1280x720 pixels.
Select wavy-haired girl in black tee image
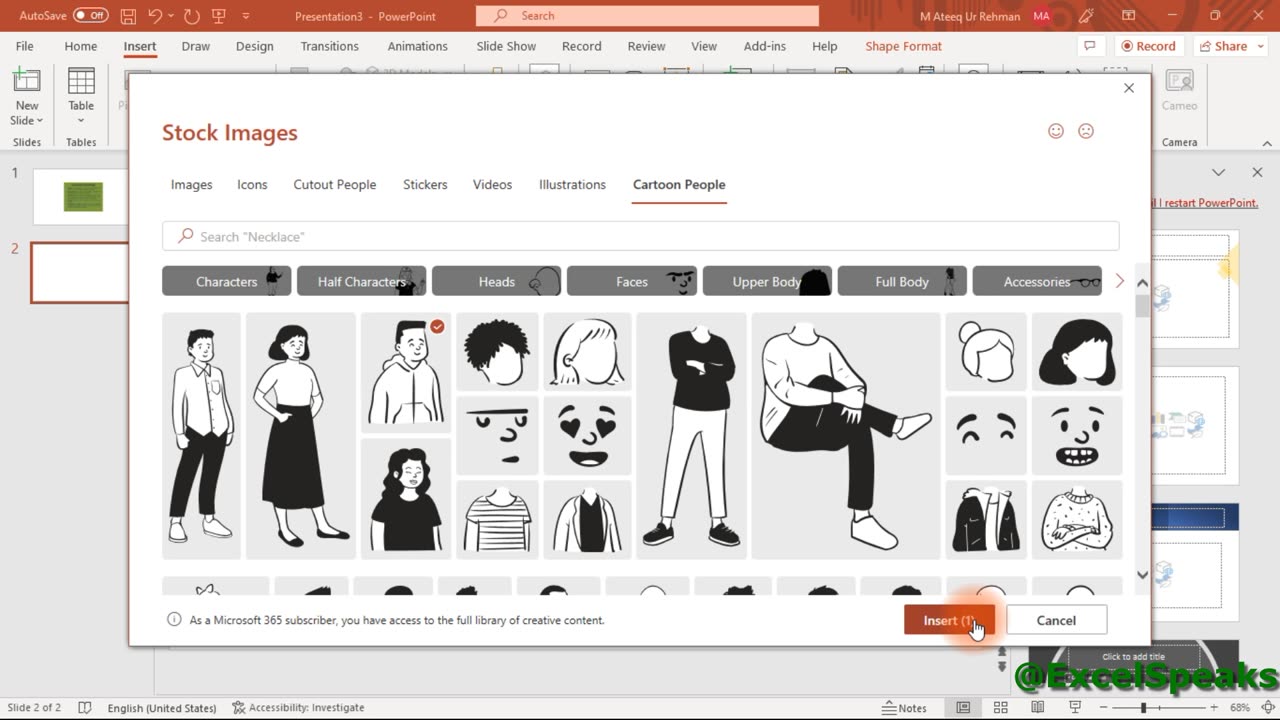click(406, 499)
